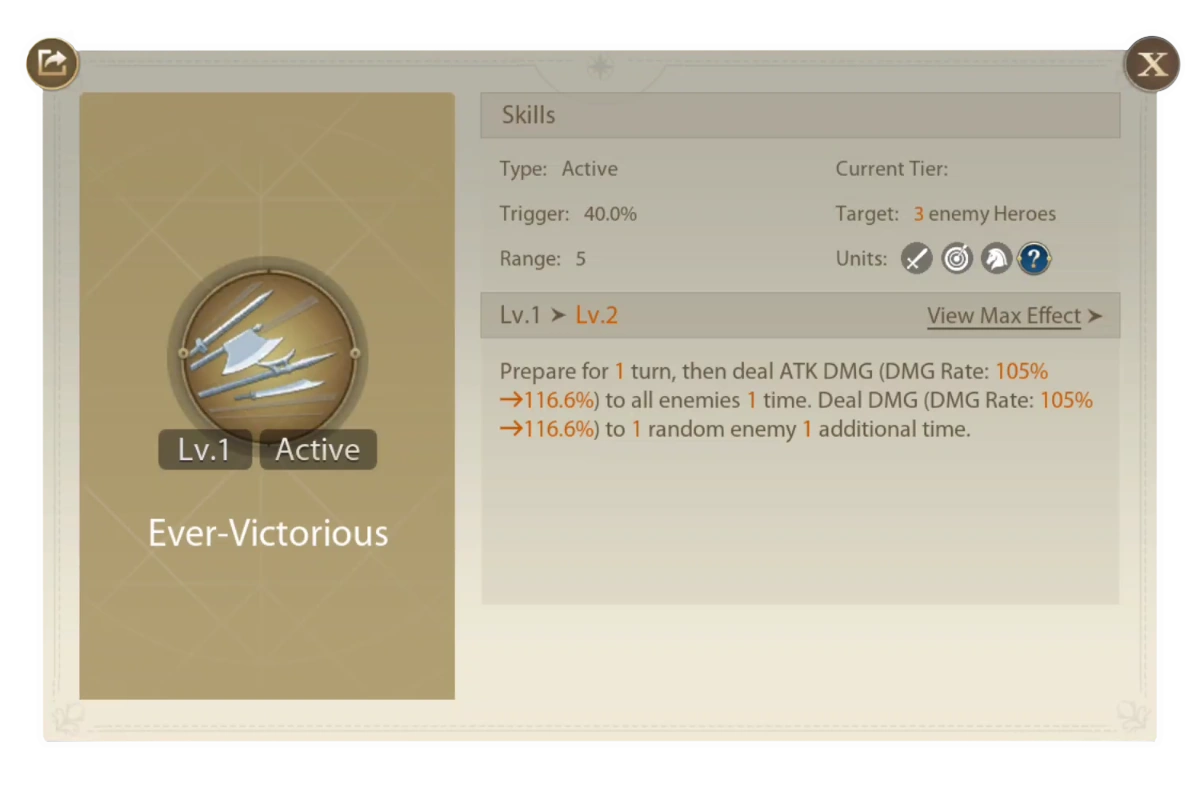
Task: Tap the Ever-Victorious skill weapons emblem
Action: click(x=268, y=352)
